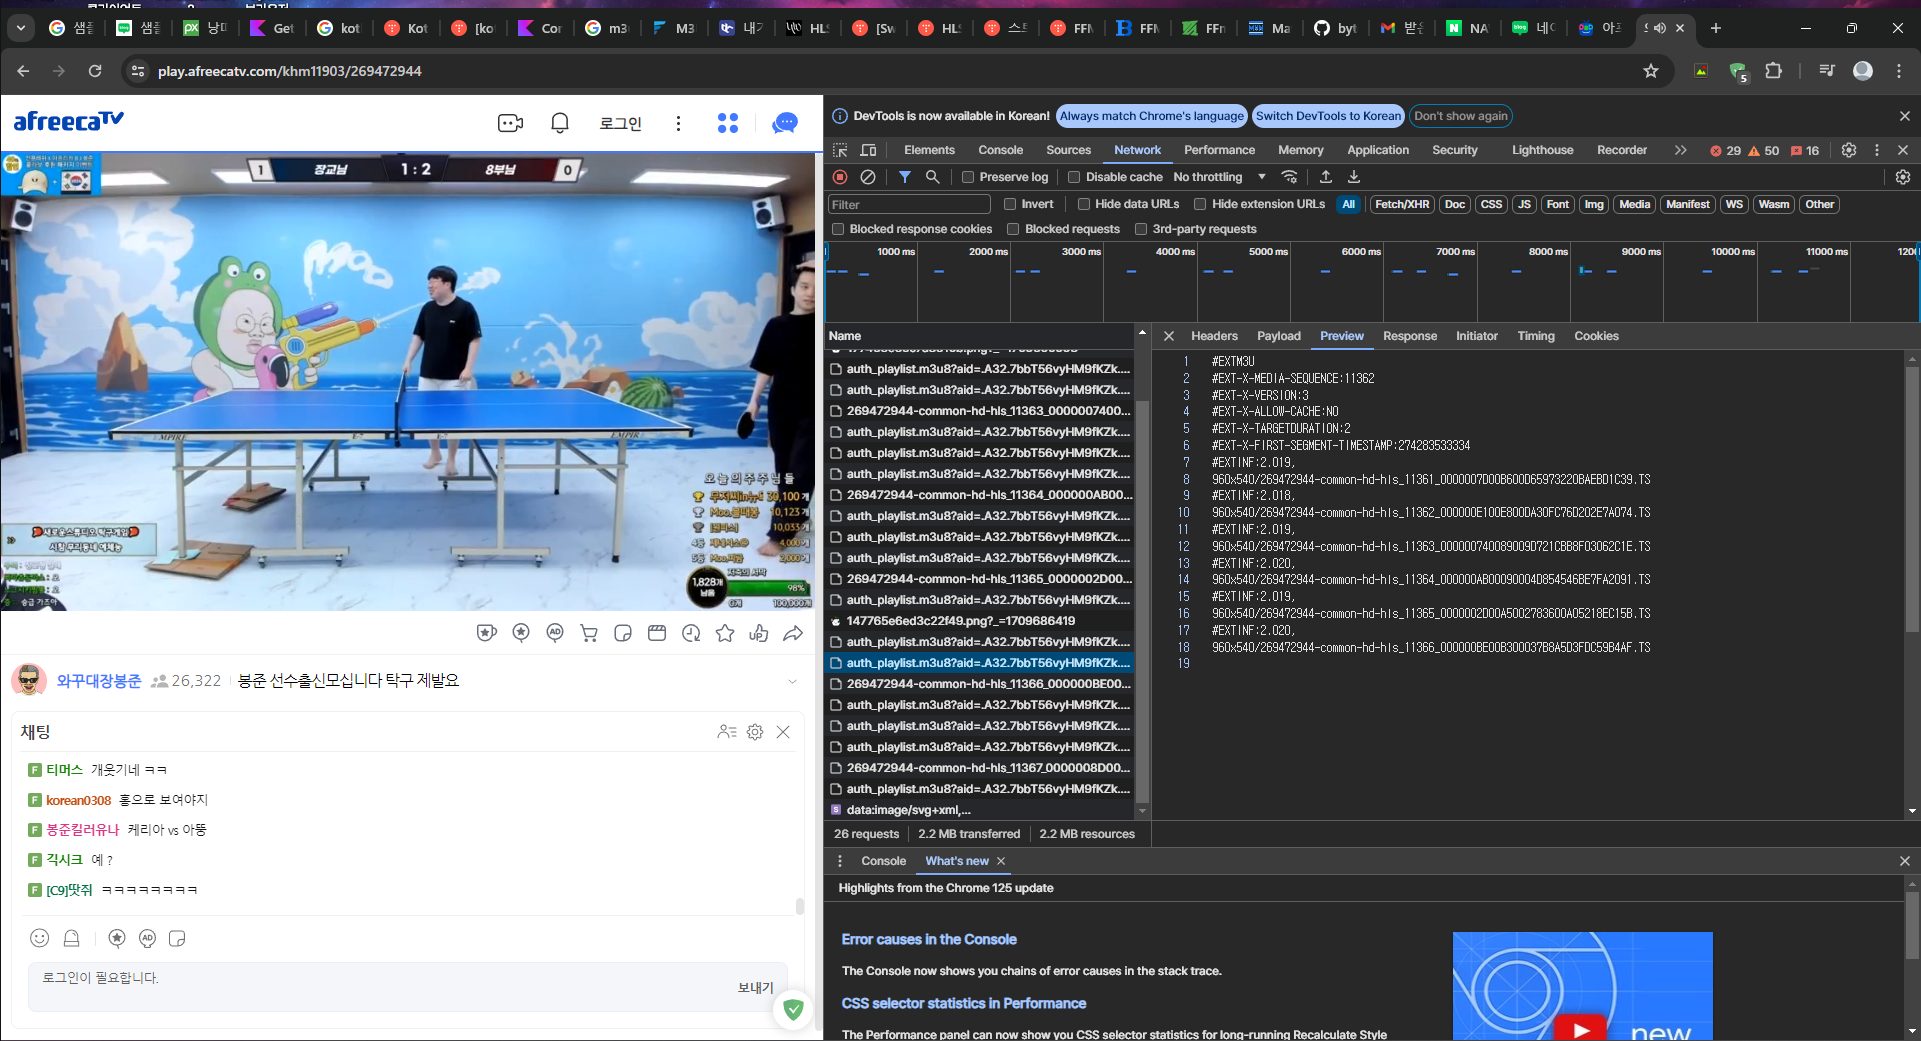Screen dimensions: 1921x1041
Task: Click the network Filter input field
Action: [909, 204]
